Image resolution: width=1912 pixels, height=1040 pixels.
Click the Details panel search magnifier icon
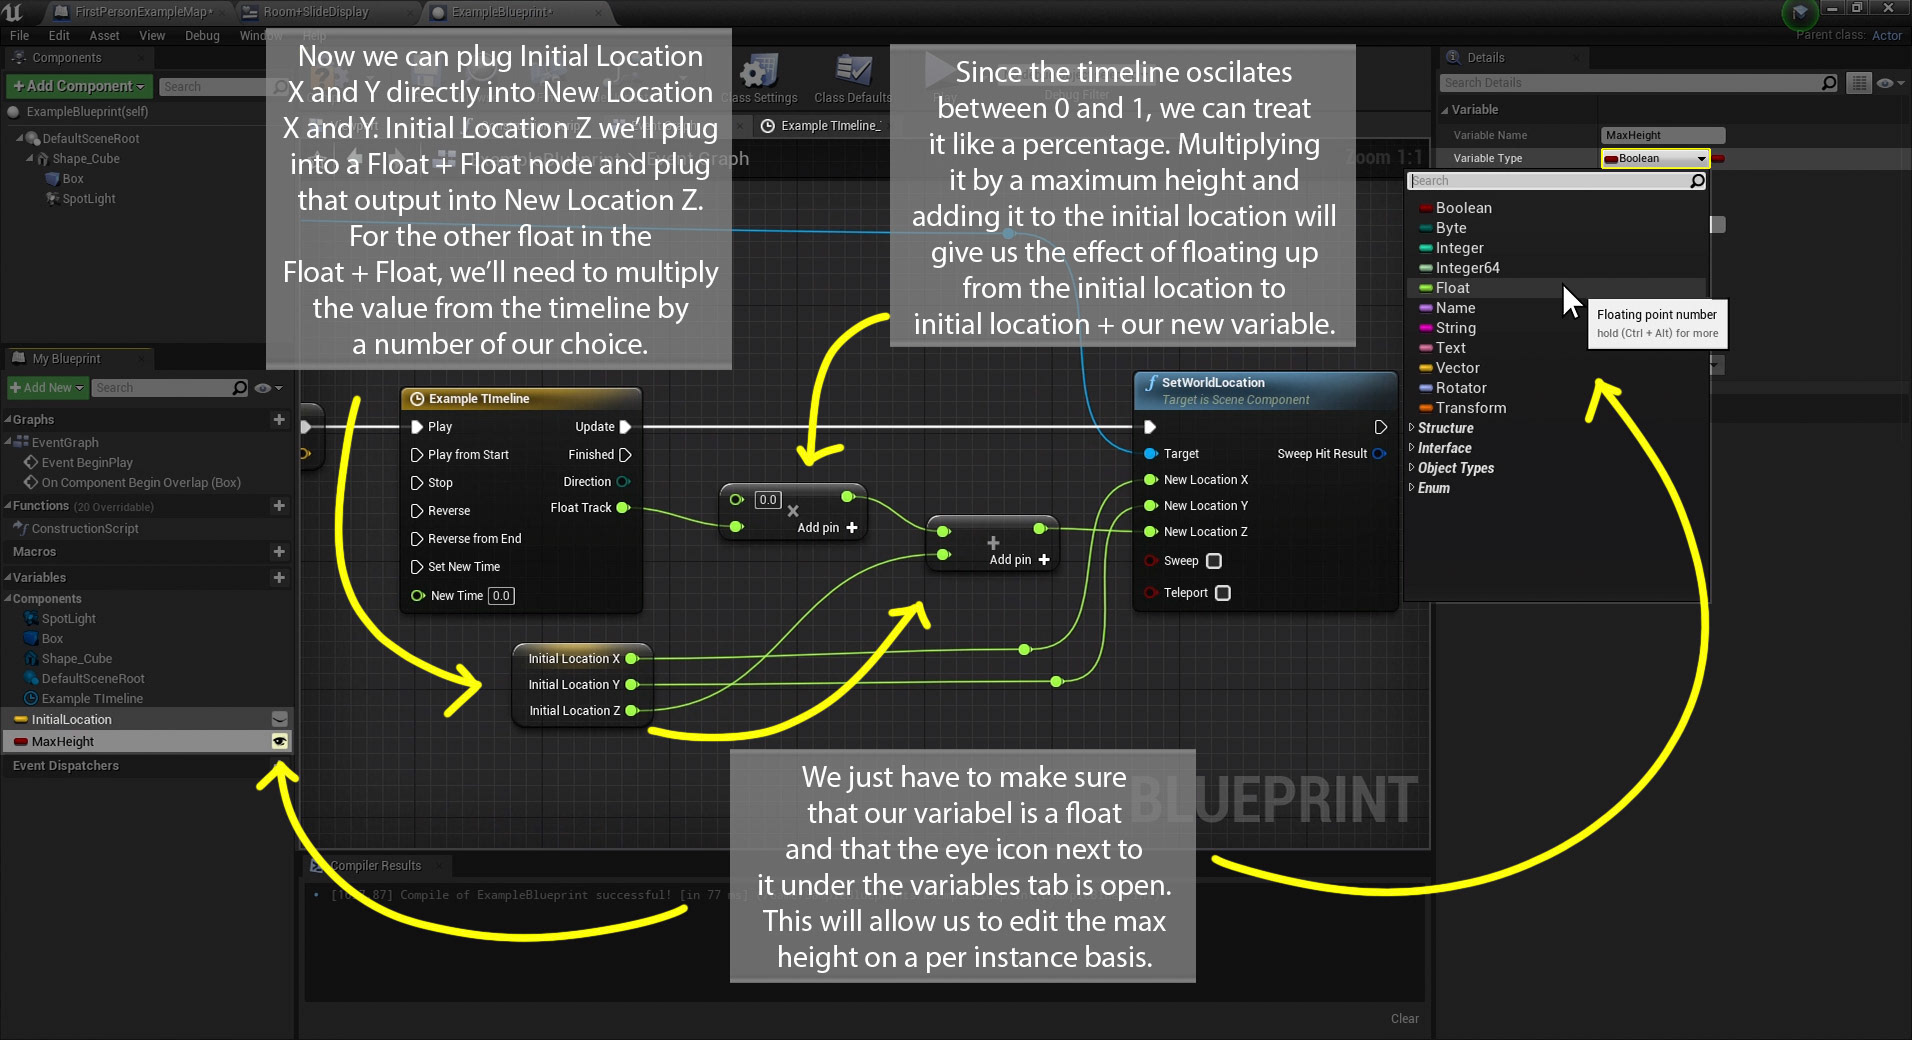tap(1829, 83)
